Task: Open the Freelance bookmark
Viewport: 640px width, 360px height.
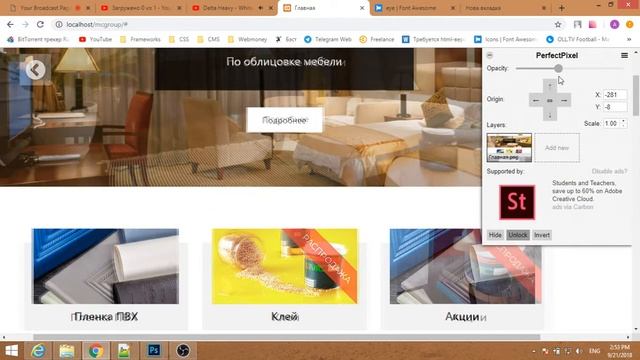Action: pos(377,39)
